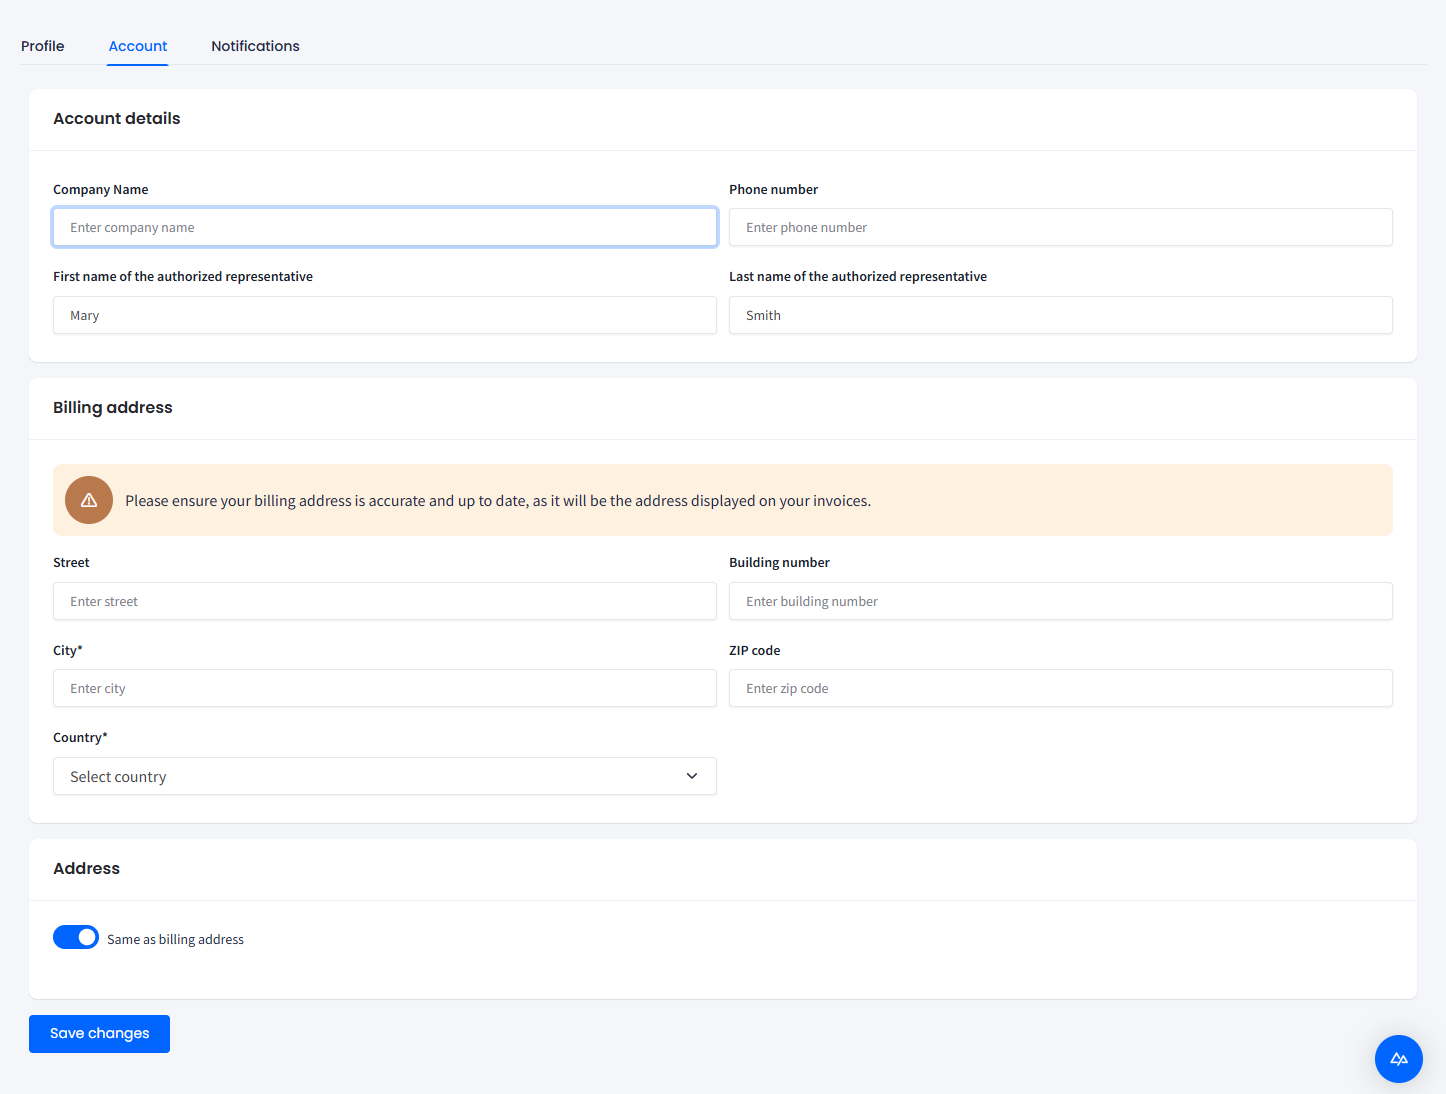The height and width of the screenshot is (1094, 1446).
Task: Click the Phone number input field
Action: pyautogui.click(x=1061, y=227)
